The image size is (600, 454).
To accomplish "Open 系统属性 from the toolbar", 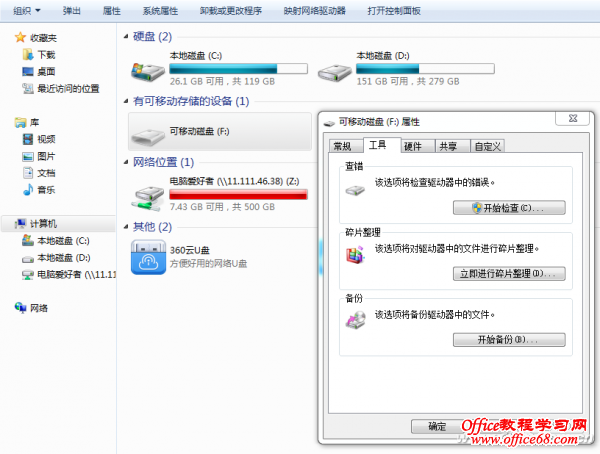I will (160, 11).
